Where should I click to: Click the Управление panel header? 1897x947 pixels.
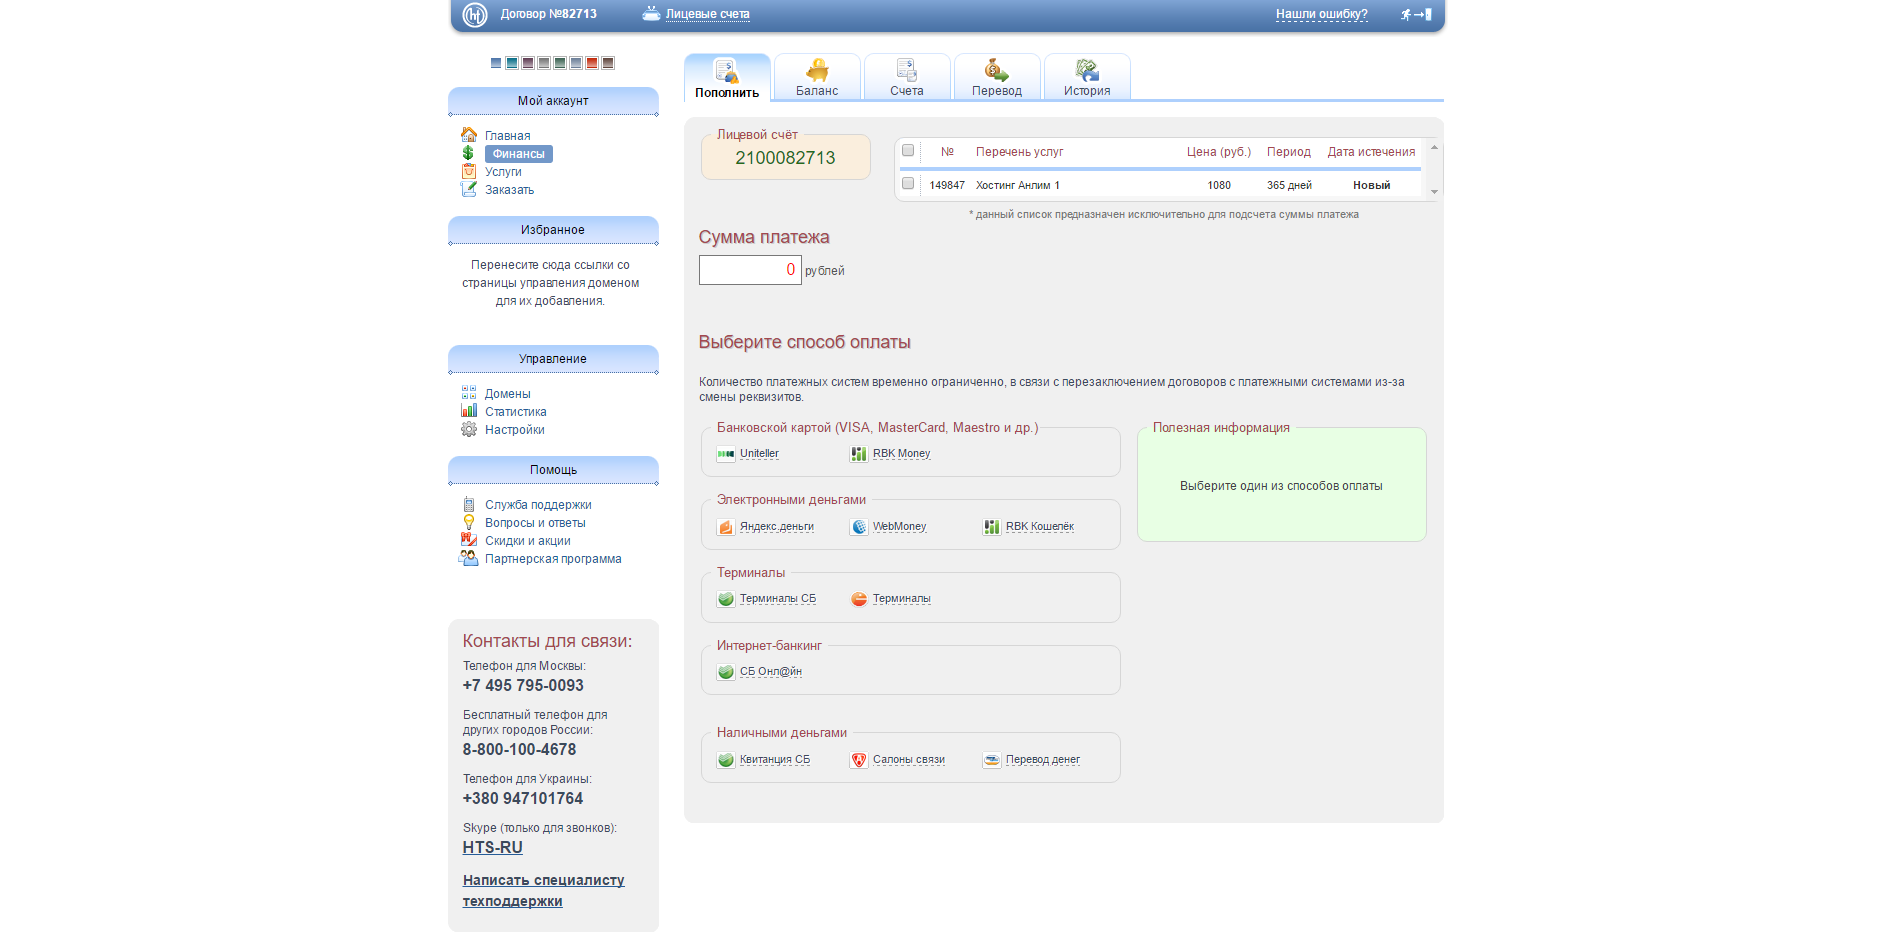point(553,359)
